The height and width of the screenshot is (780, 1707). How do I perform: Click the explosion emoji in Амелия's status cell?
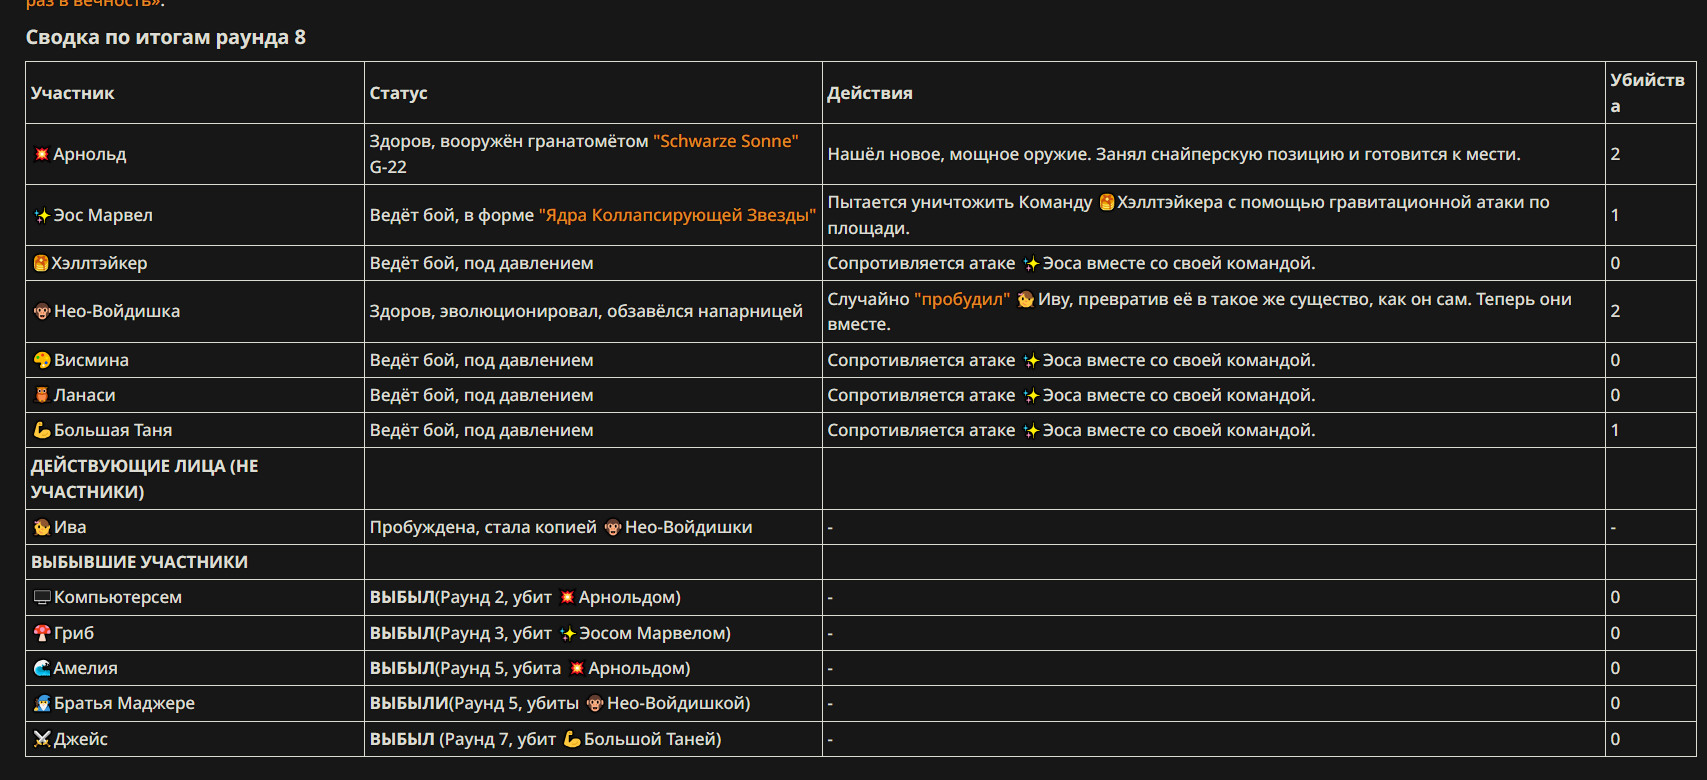coord(577,668)
